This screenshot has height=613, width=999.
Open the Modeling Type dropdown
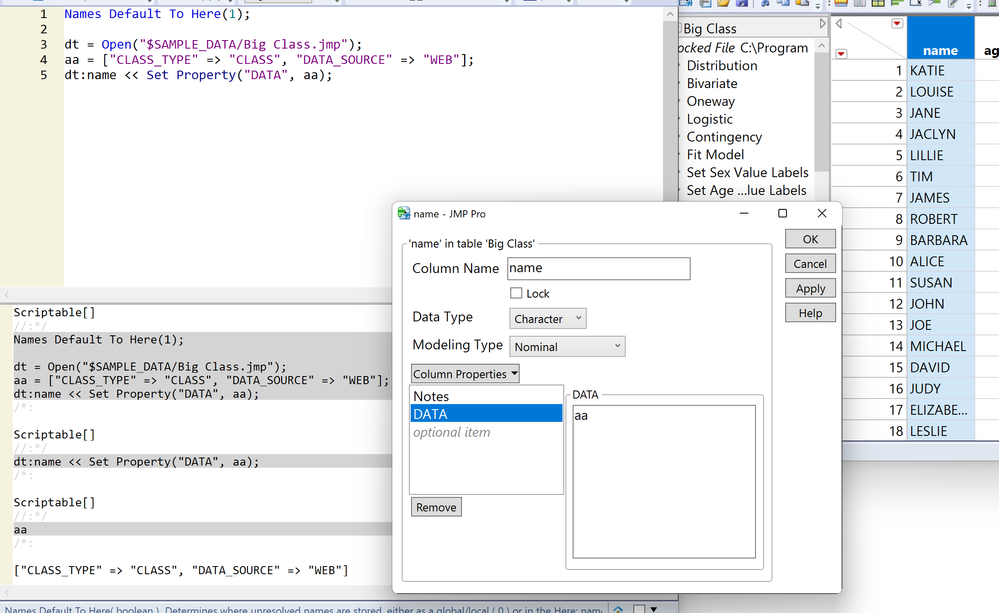point(567,347)
